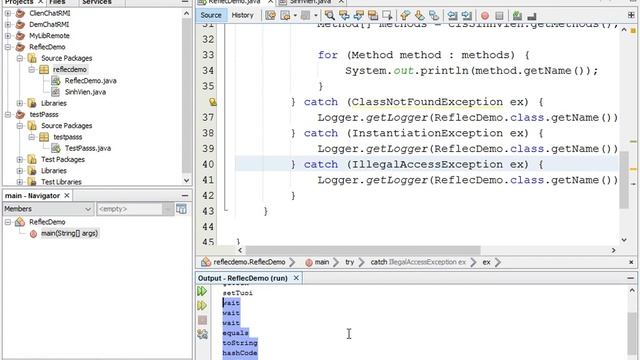
Task: Click the Uncomment lines toolbar icon
Action: [531, 16]
